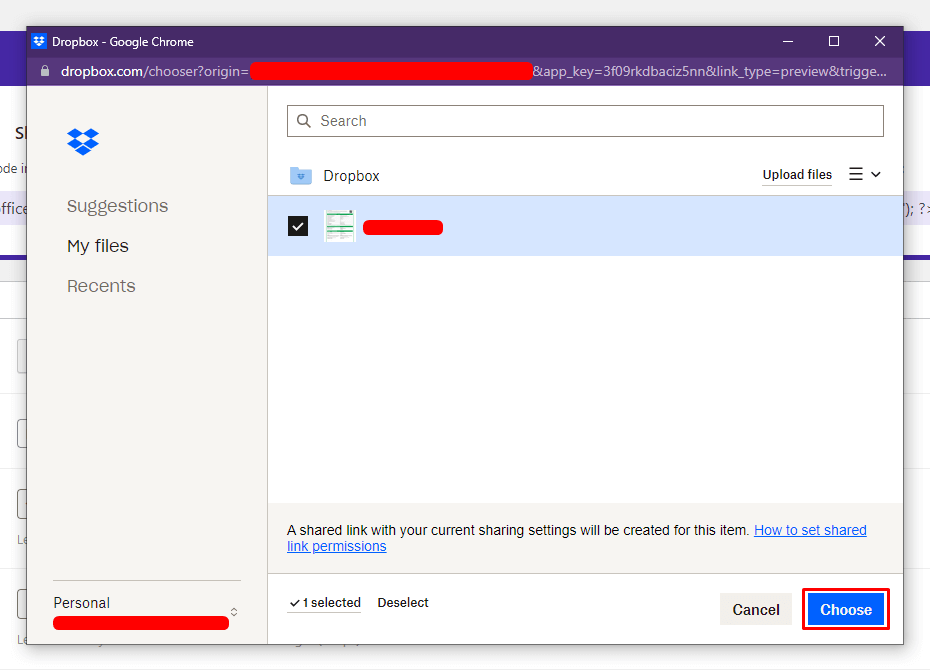Confirm selection with the Choose button
The width and height of the screenshot is (930, 670).
[846, 610]
